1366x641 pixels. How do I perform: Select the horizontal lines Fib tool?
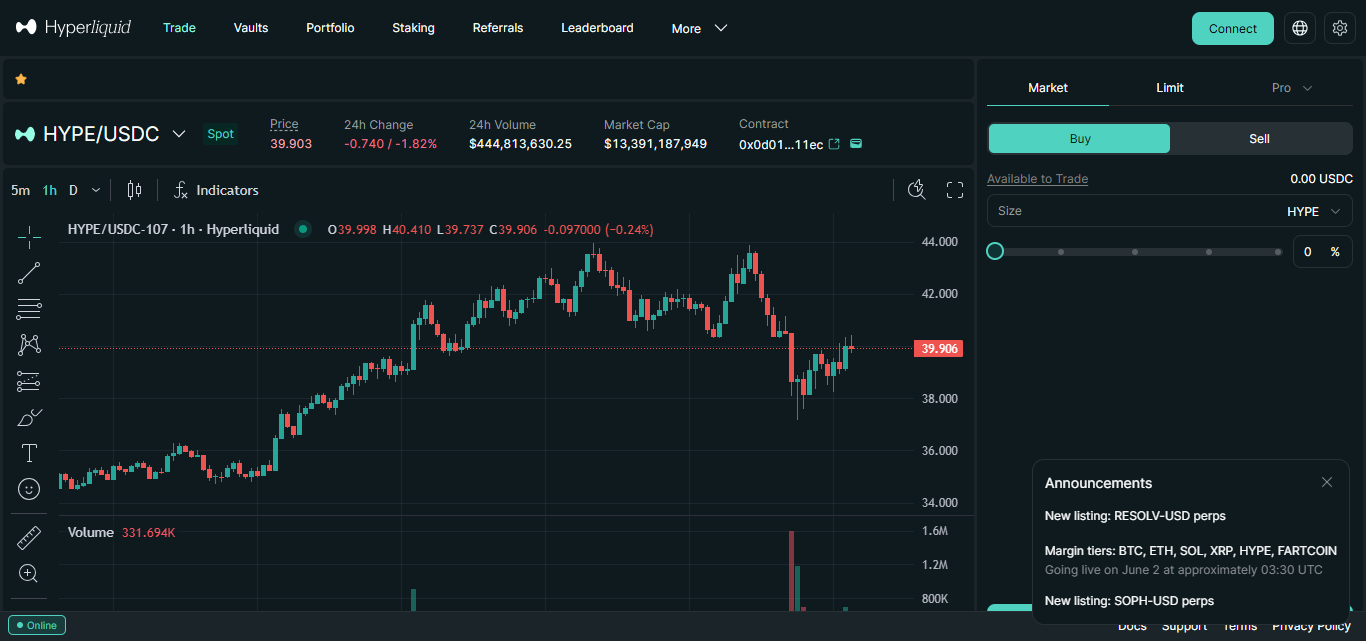pos(29,309)
